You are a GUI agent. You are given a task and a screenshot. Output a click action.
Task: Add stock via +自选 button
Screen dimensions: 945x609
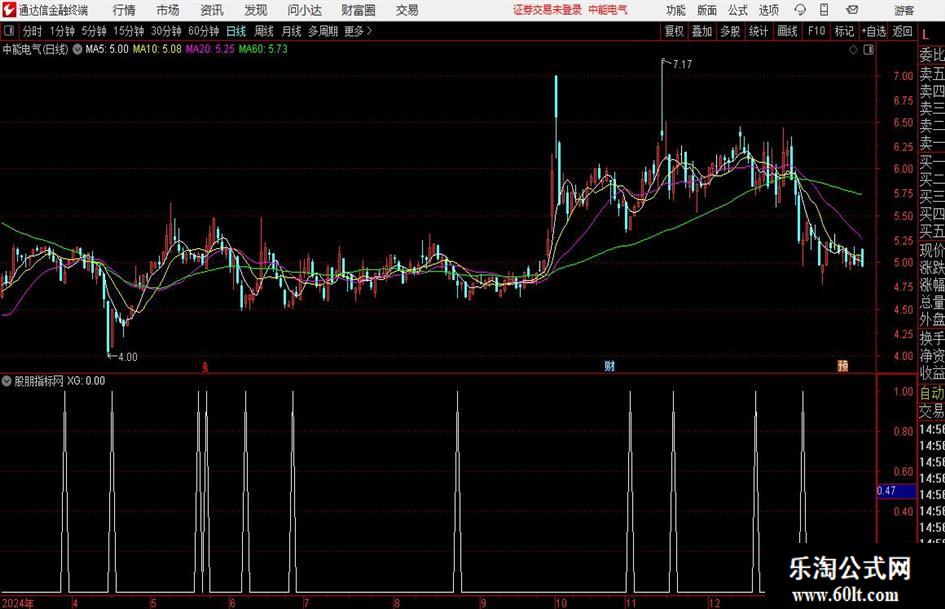click(x=874, y=31)
